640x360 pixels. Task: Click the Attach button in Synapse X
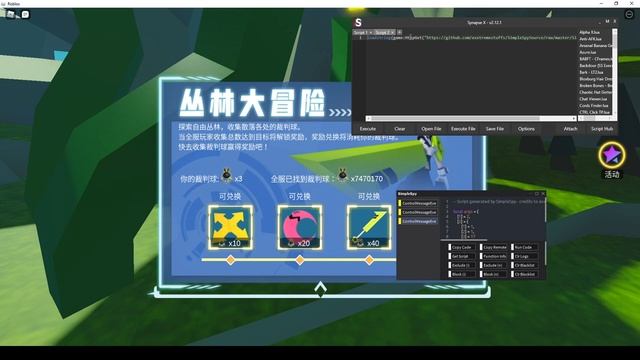(x=570, y=129)
